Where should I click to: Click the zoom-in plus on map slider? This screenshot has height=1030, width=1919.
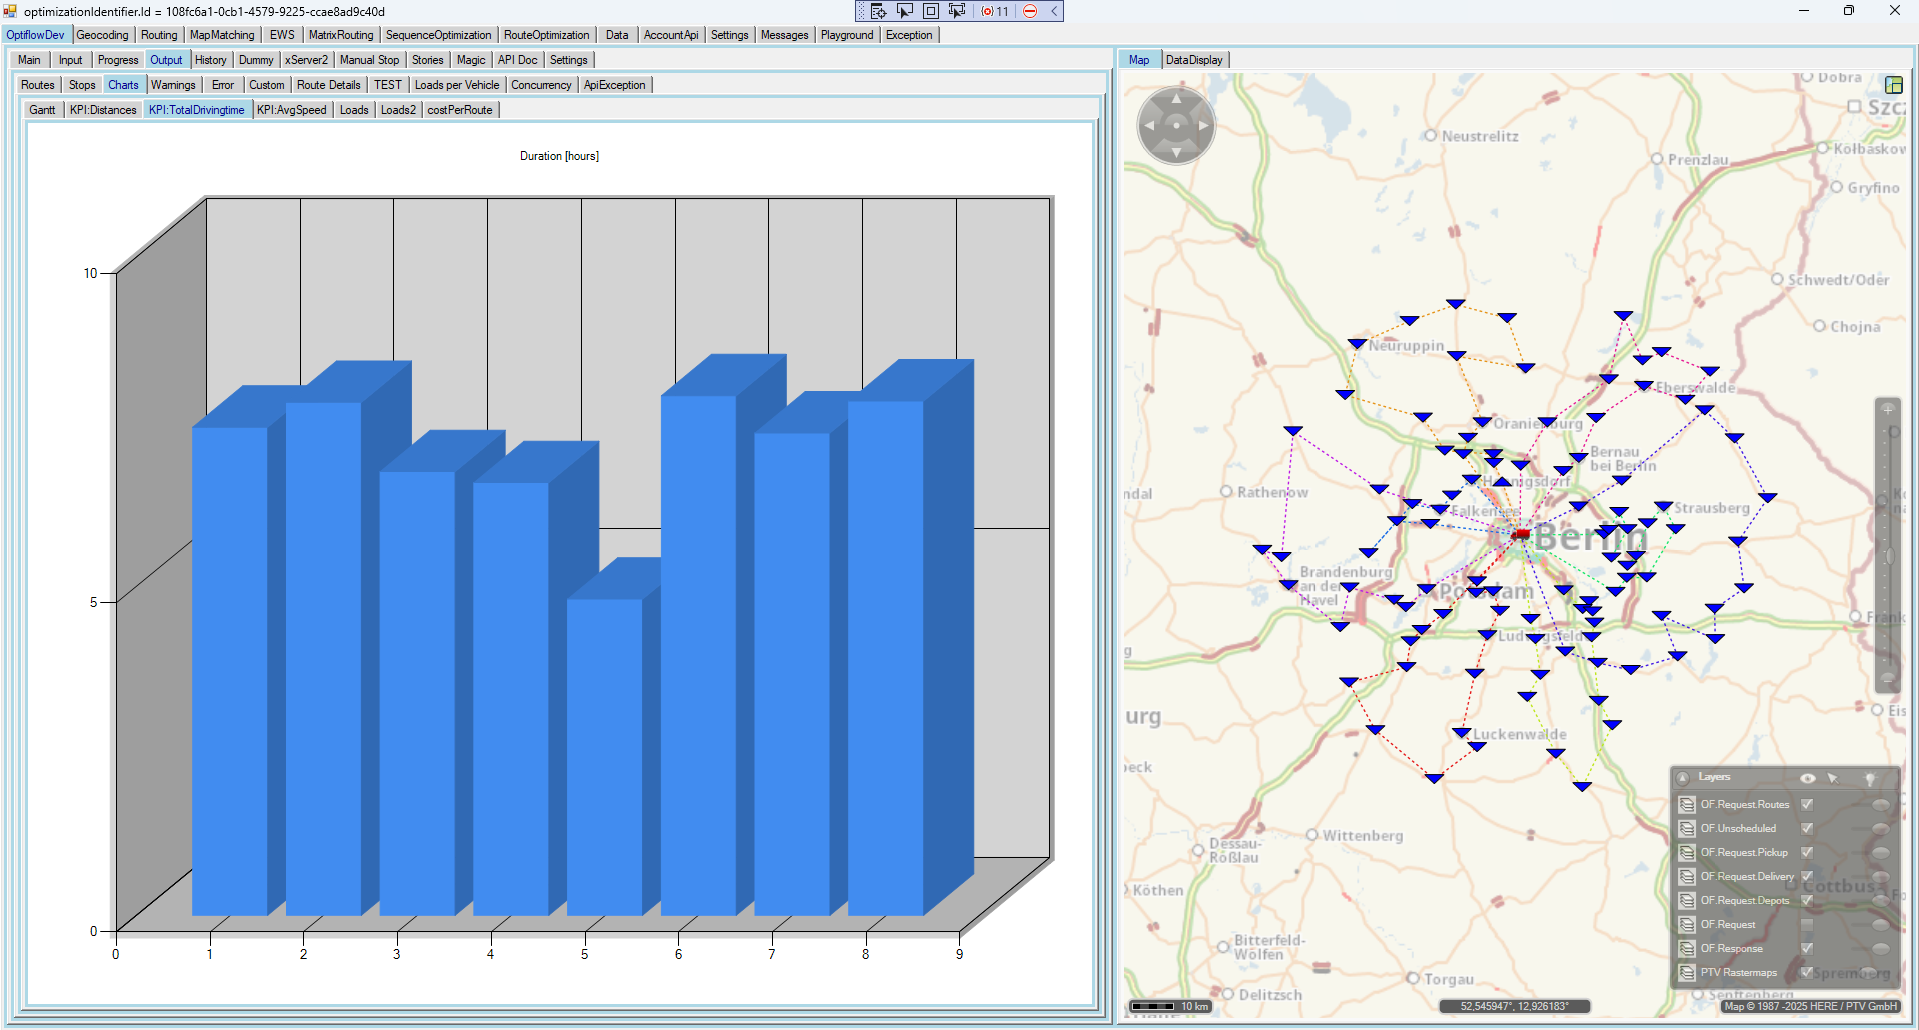[1888, 409]
